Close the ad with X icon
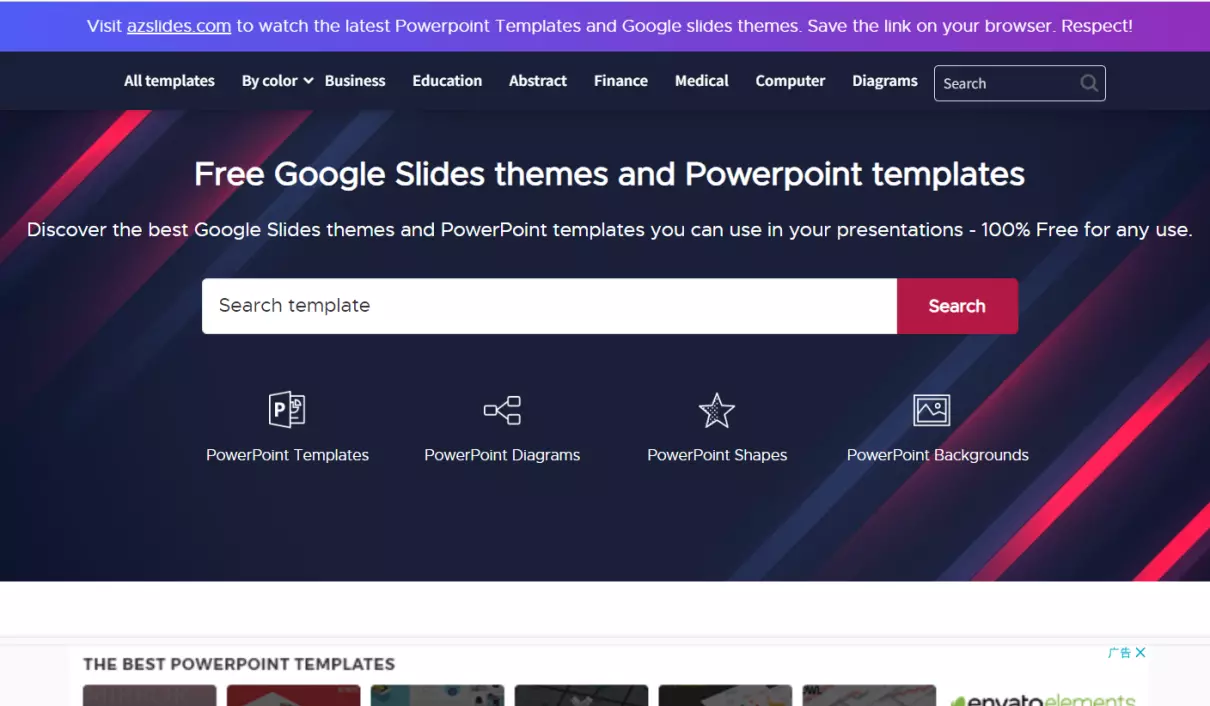 [1140, 653]
